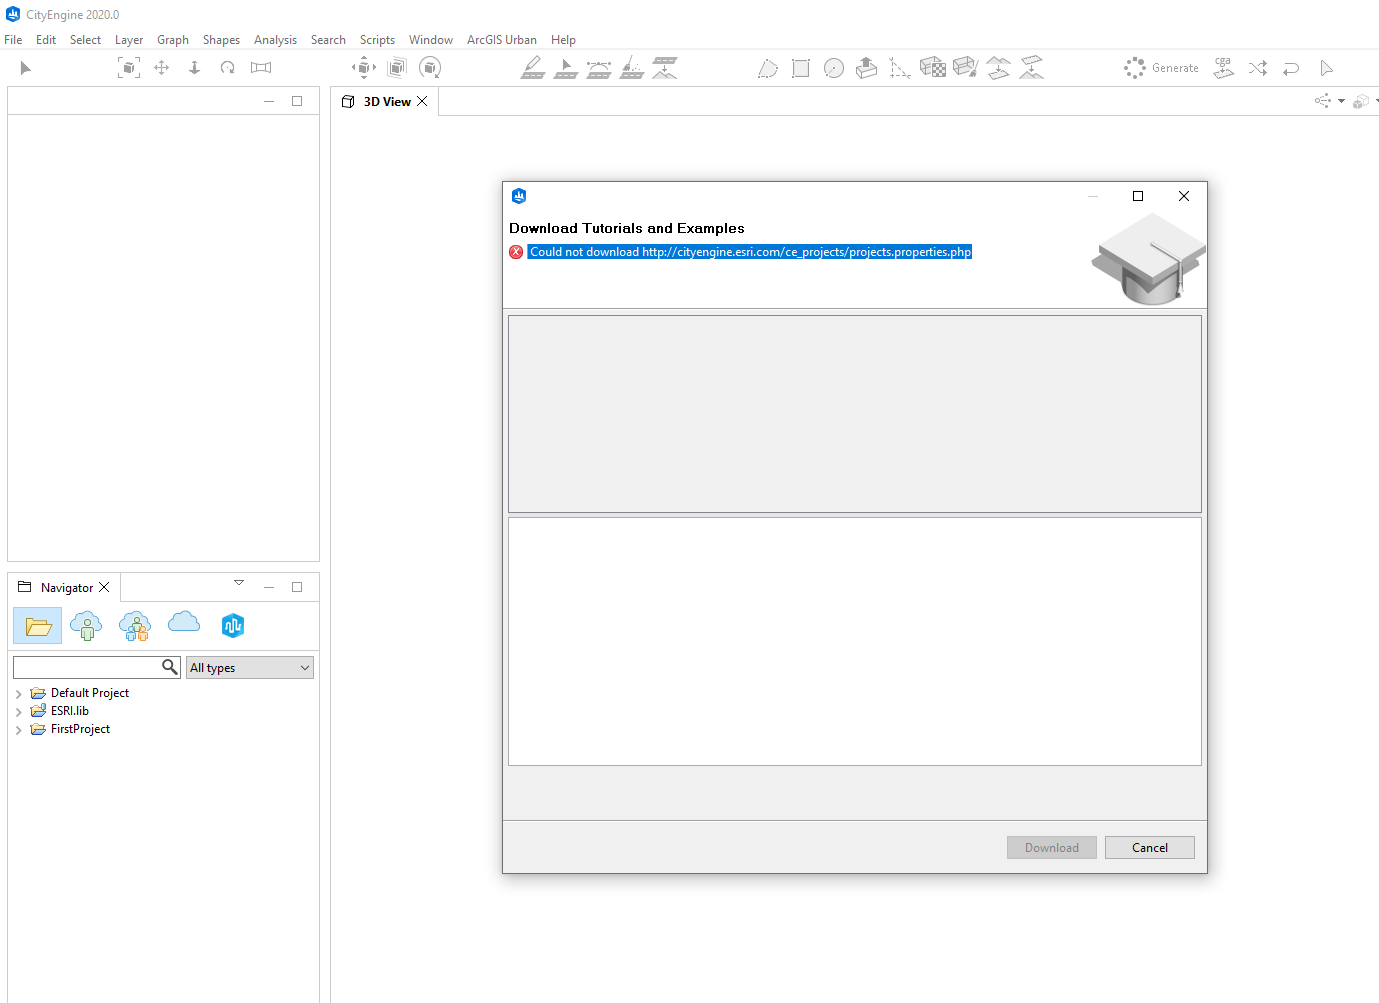Generate models with the Generate button
The height and width of the screenshot is (1003, 1379).
click(x=1162, y=68)
